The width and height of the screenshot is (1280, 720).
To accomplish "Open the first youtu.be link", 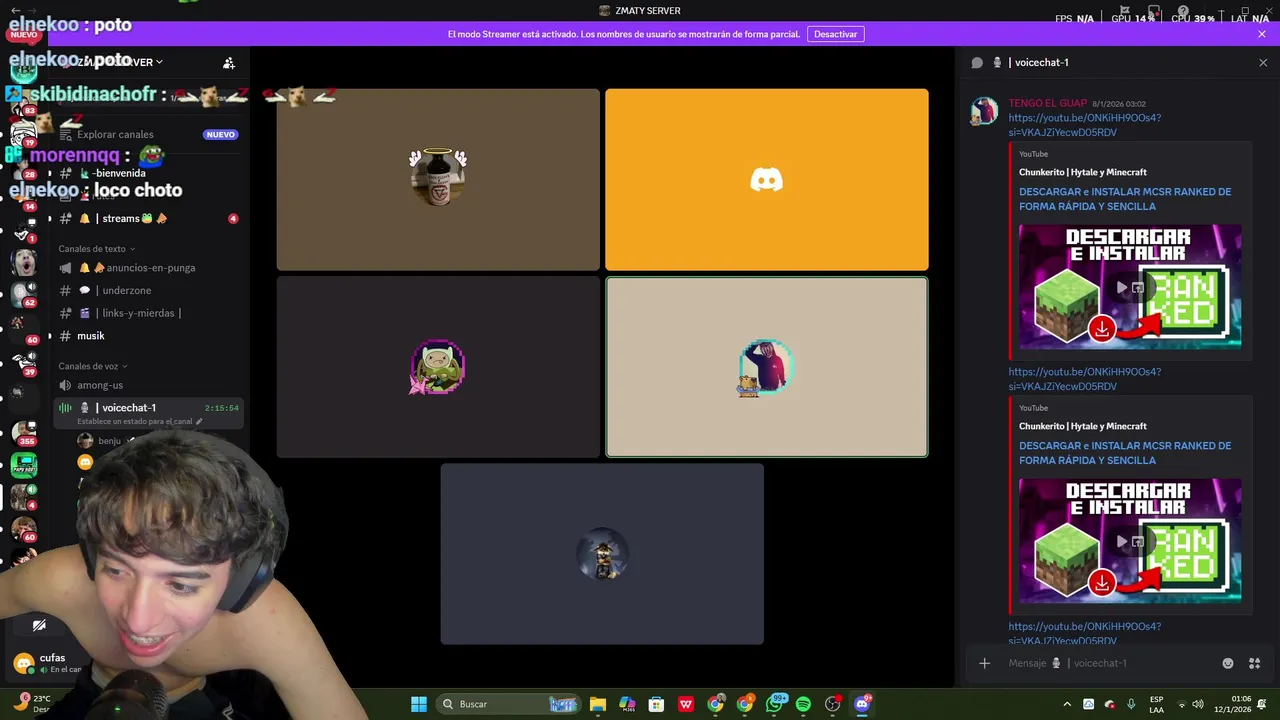I will (x=1084, y=125).
